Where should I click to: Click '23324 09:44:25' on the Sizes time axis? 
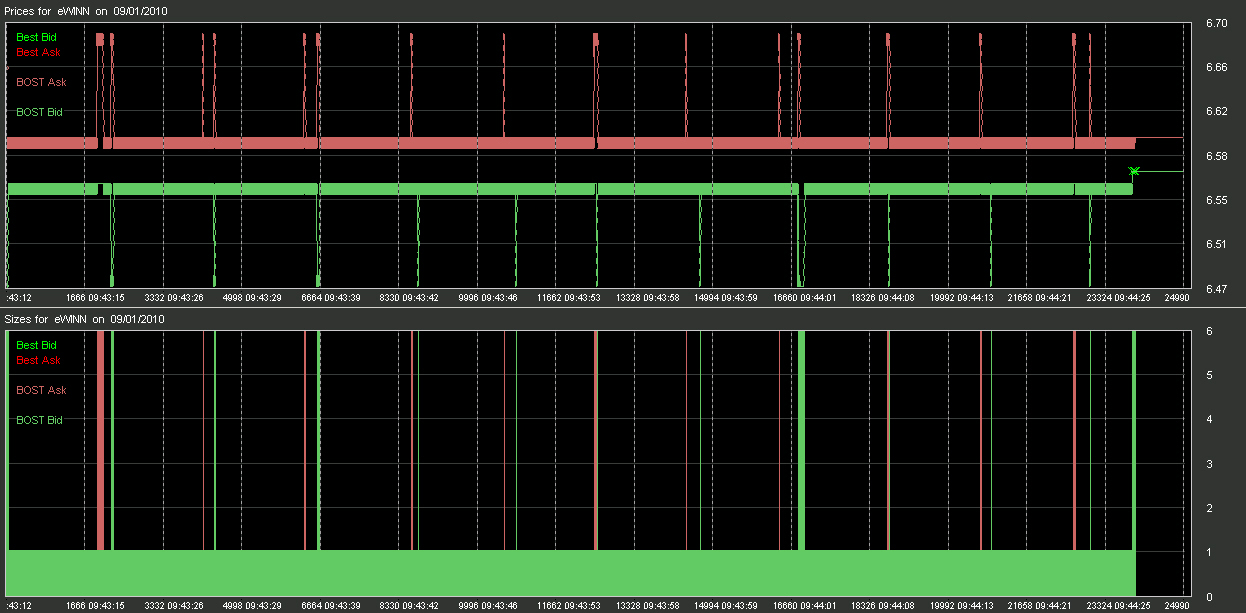click(x=1118, y=606)
